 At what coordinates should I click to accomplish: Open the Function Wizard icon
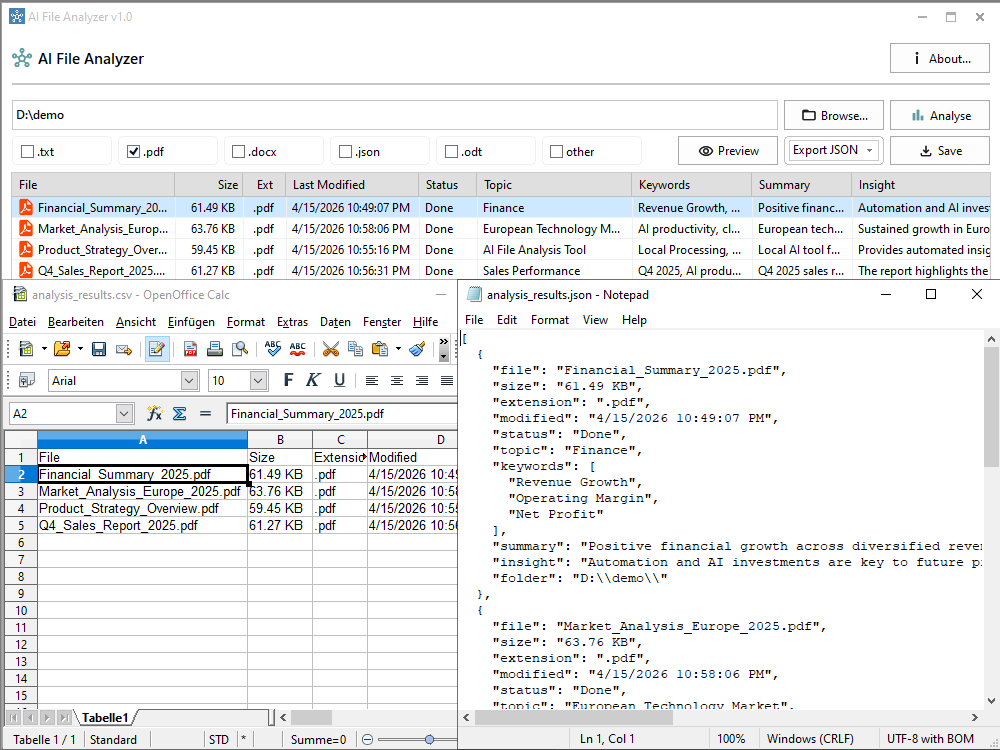(x=155, y=413)
